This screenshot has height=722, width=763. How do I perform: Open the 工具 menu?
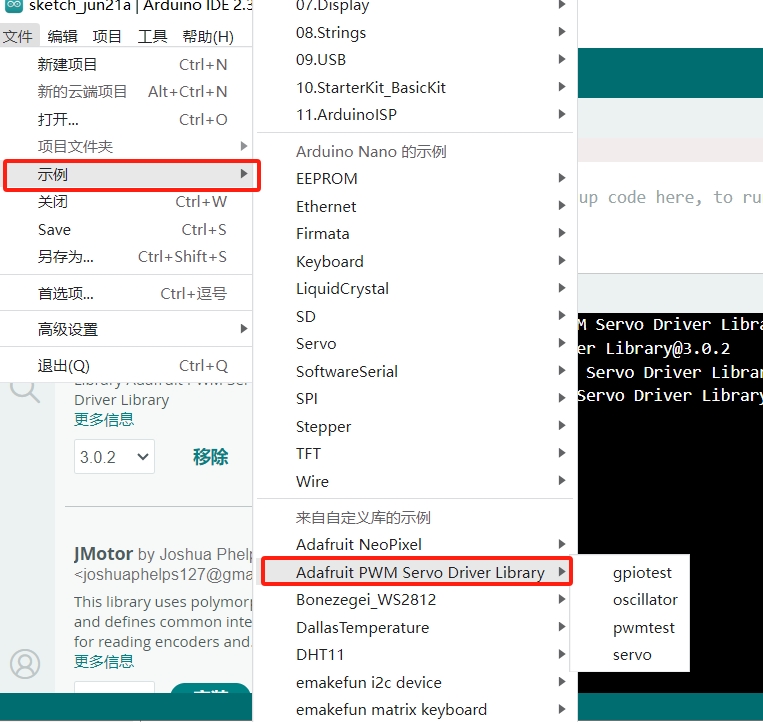[x=152, y=37]
